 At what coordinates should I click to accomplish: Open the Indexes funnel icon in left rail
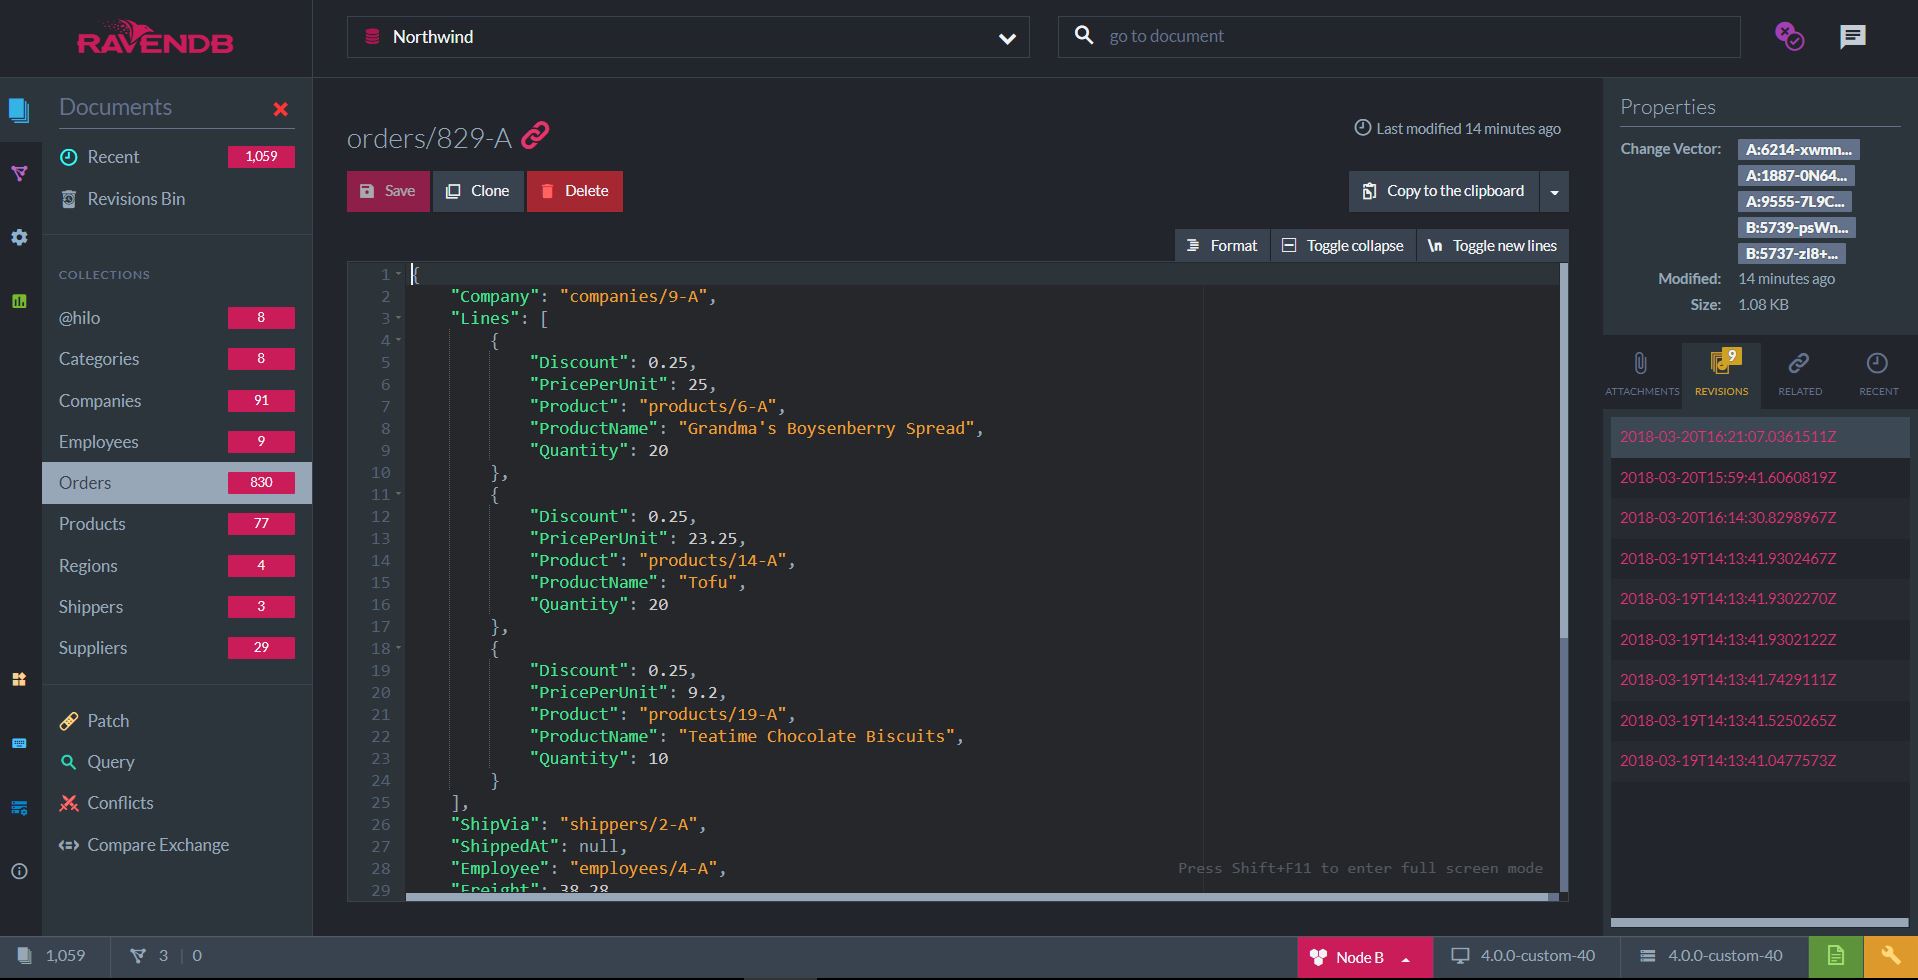click(19, 174)
